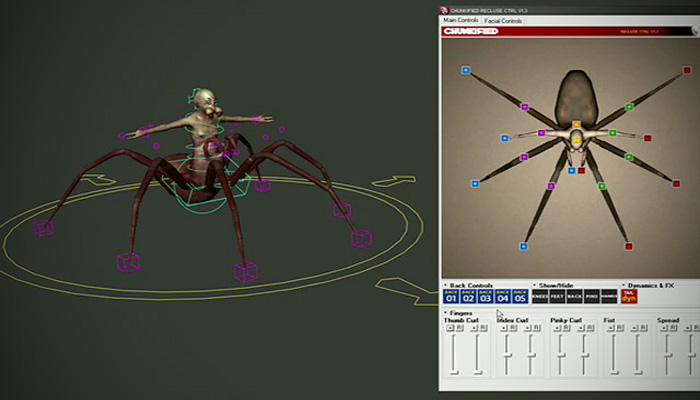The image size is (700, 400).
Task: Select red hand control on right arm
Action: click(x=647, y=138)
